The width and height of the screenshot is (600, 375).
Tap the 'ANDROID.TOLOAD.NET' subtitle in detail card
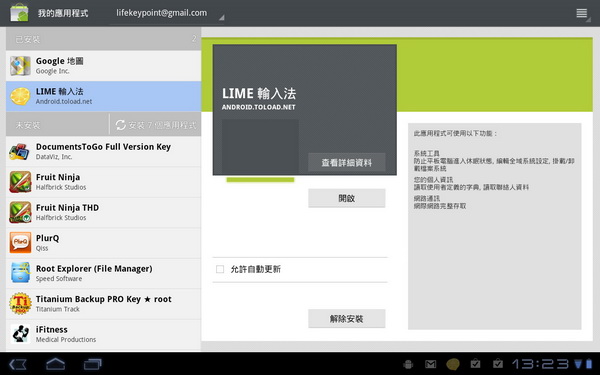(259, 108)
